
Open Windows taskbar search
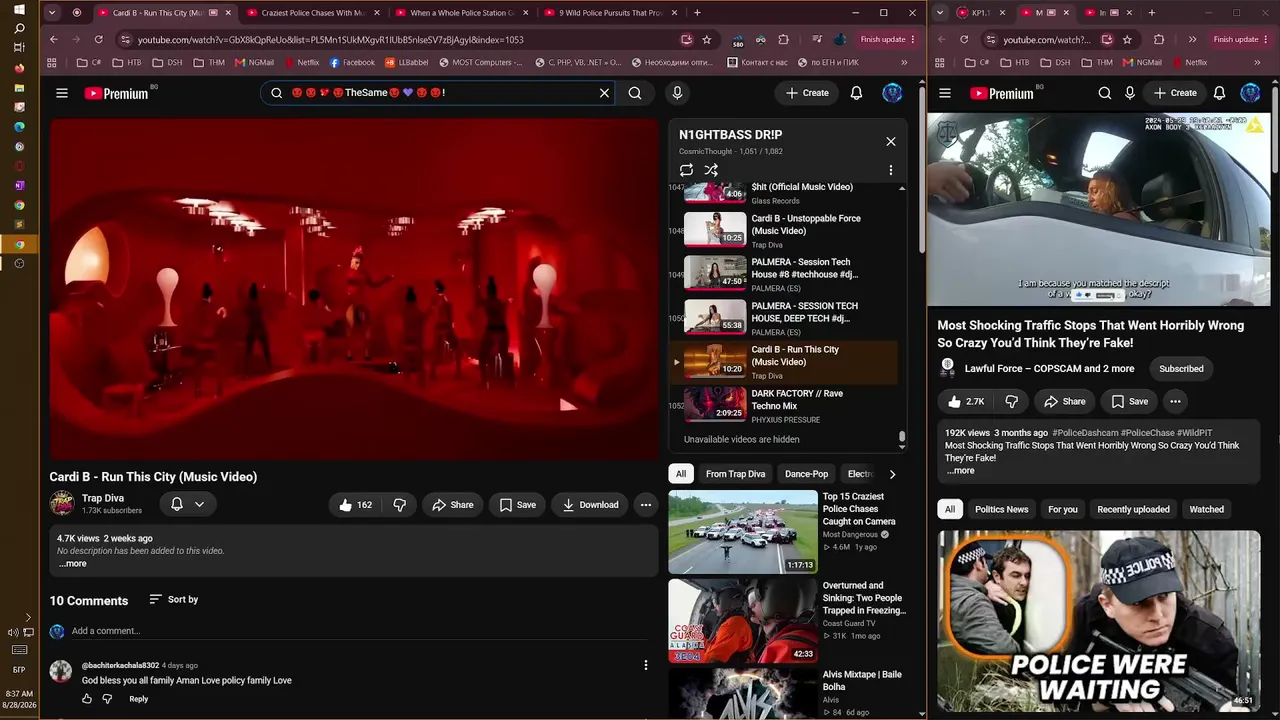point(19,29)
